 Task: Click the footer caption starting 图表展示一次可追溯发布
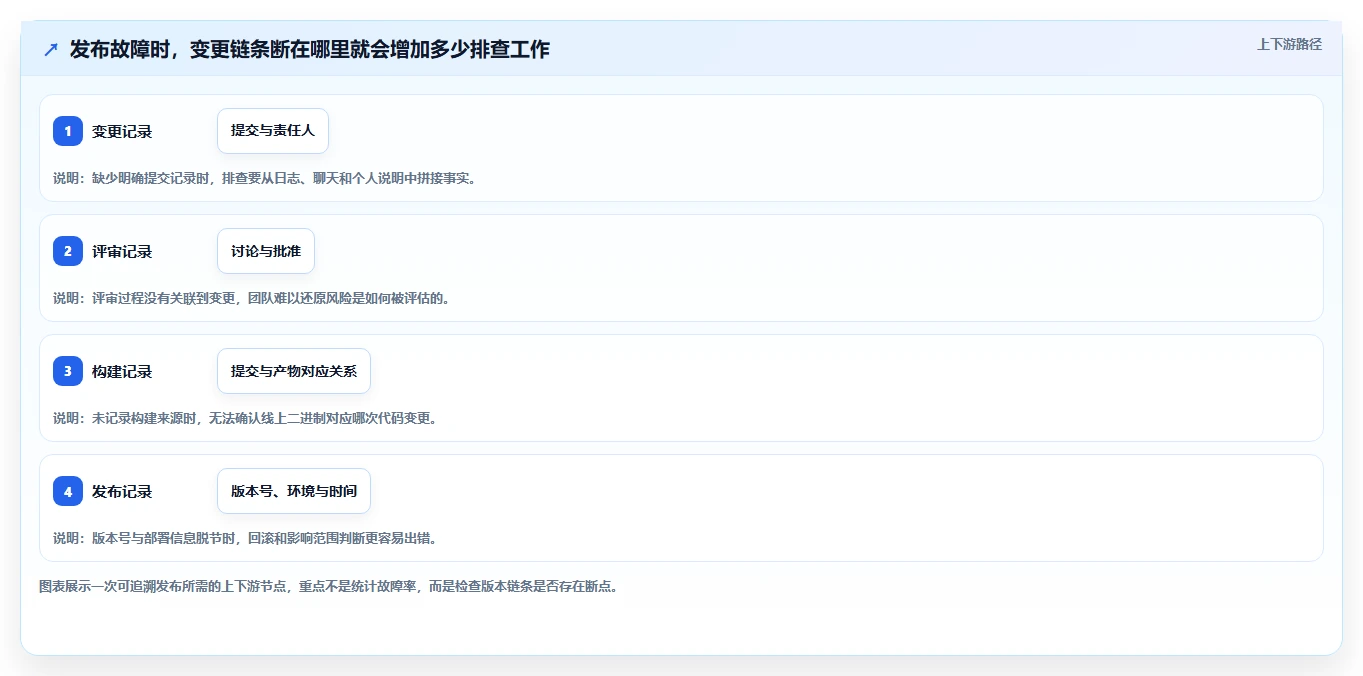pyautogui.click(x=328, y=586)
